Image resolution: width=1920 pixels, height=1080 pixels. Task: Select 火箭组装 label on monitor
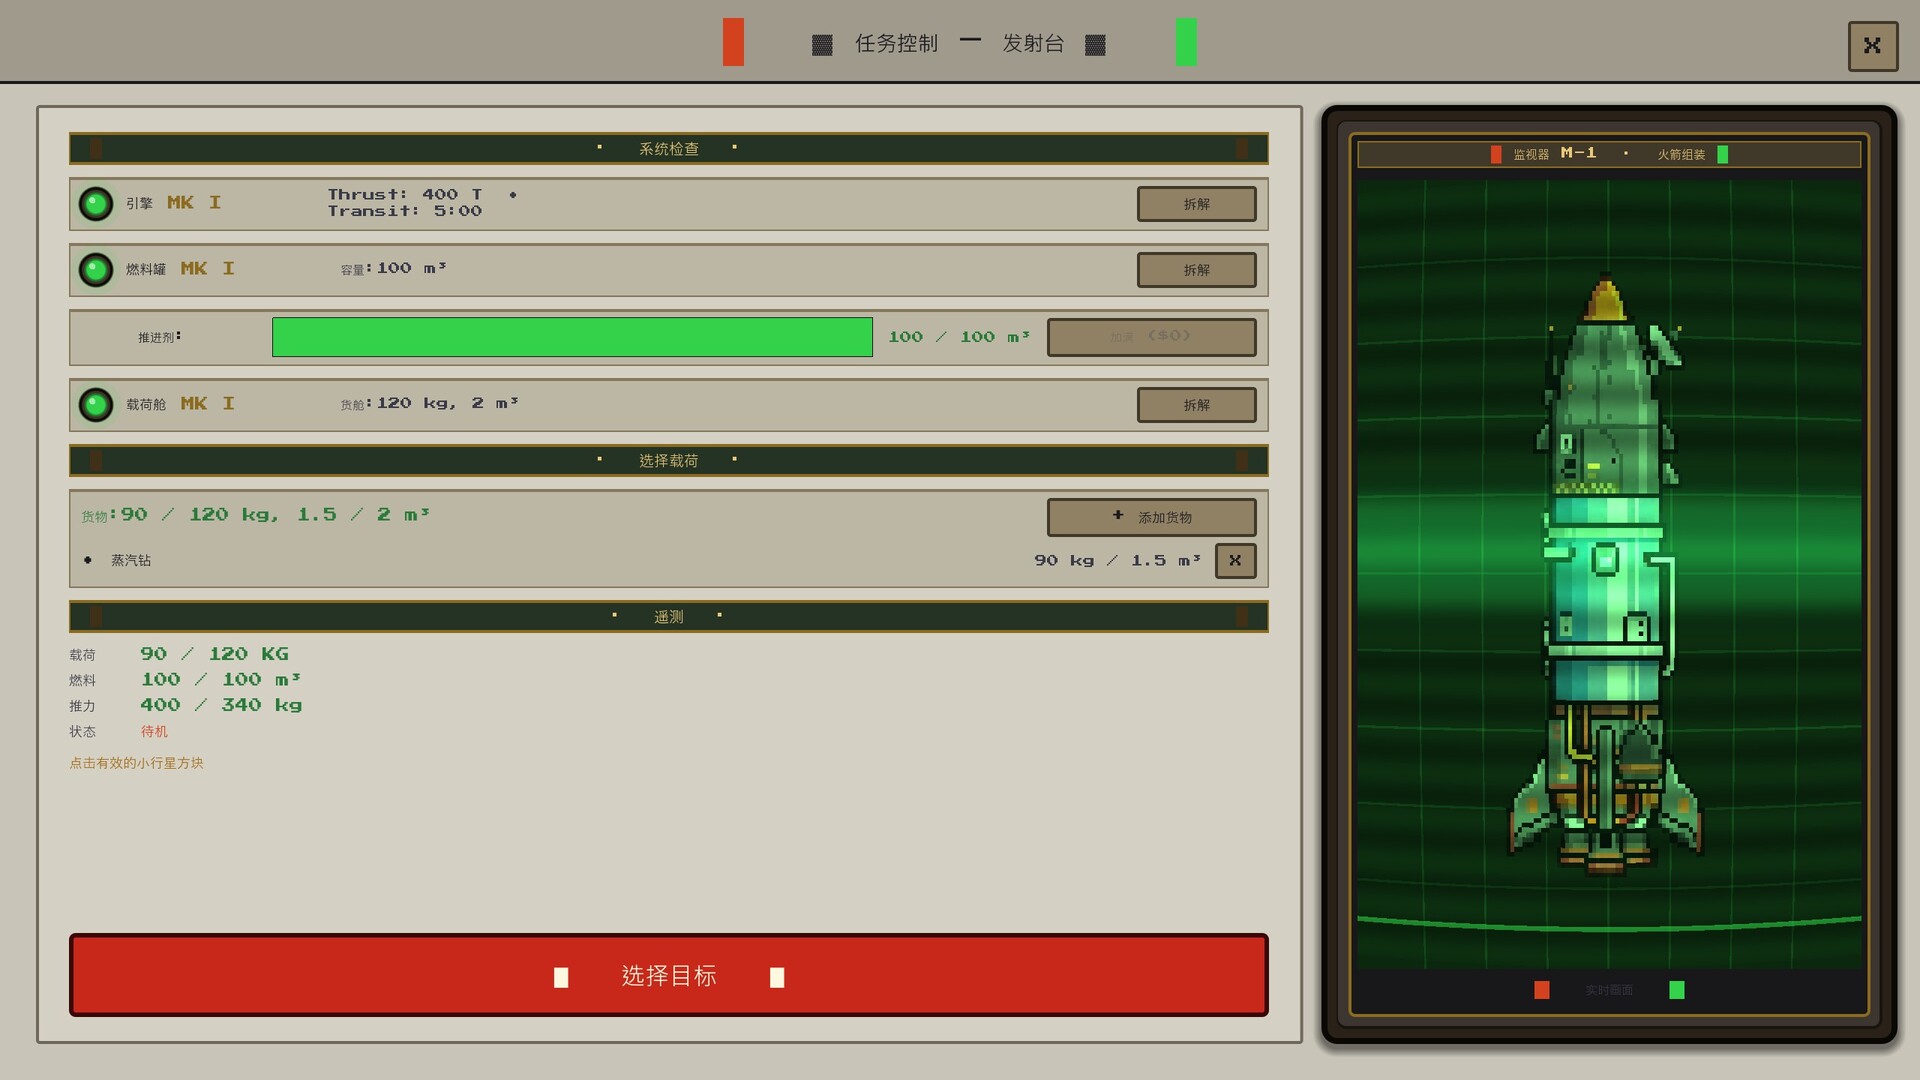pos(1681,154)
